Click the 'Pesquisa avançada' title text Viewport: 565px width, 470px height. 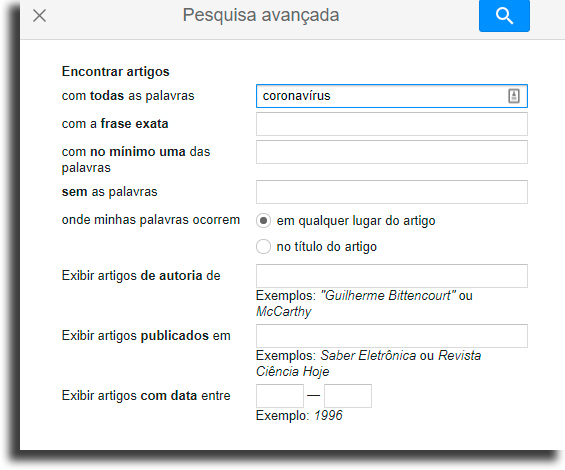(261, 15)
